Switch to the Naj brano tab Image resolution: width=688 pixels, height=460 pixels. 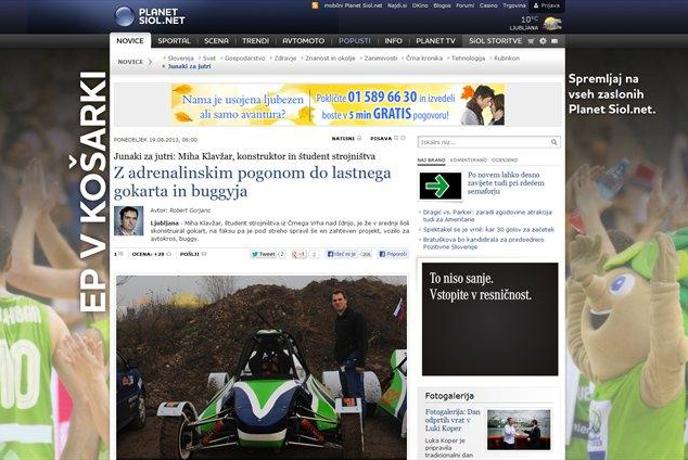point(431,160)
